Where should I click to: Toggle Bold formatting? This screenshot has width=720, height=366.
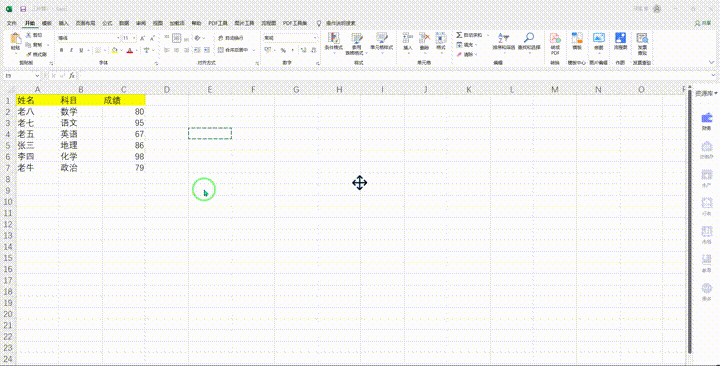[62, 50]
